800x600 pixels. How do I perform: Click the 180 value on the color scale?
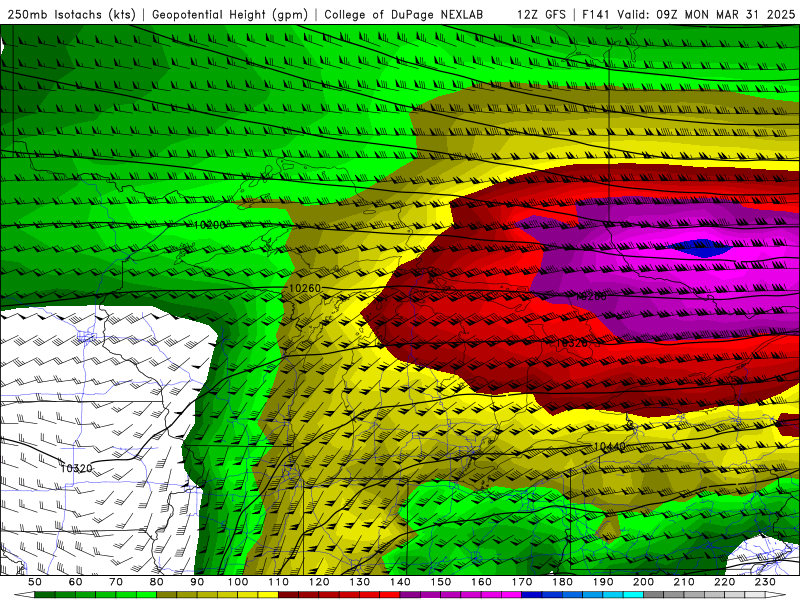tap(562, 582)
